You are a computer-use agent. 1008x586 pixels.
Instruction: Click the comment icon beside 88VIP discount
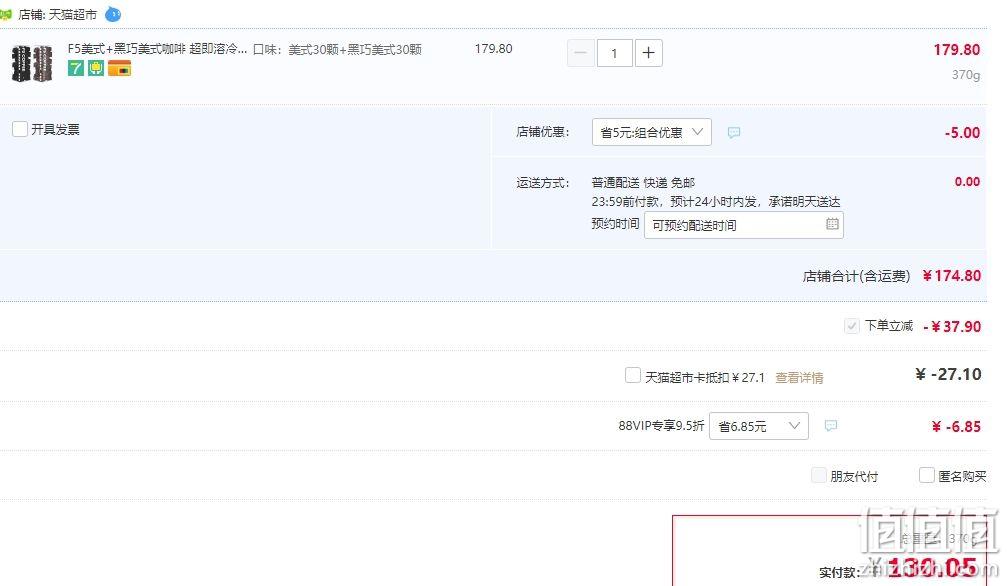click(x=831, y=425)
